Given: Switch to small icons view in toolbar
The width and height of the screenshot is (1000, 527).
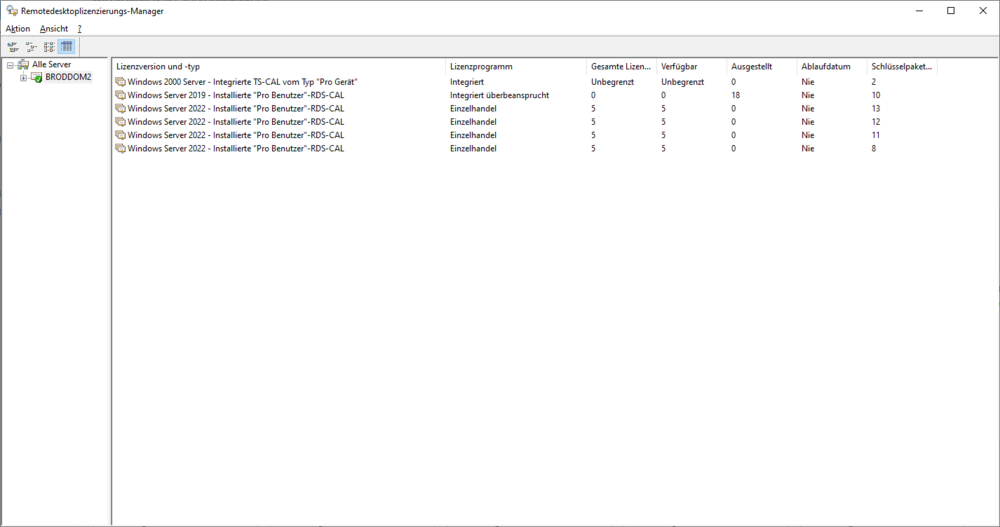Looking at the screenshot, I should coord(31,47).
